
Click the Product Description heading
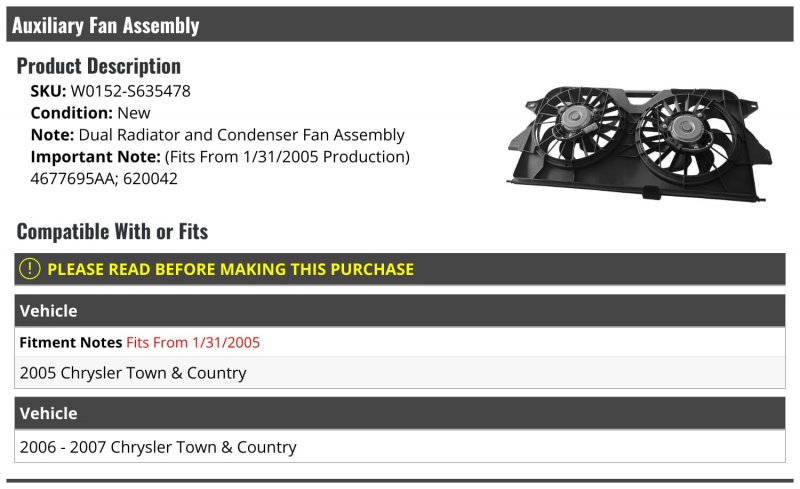pyautogui.click(x=98, y=66)
